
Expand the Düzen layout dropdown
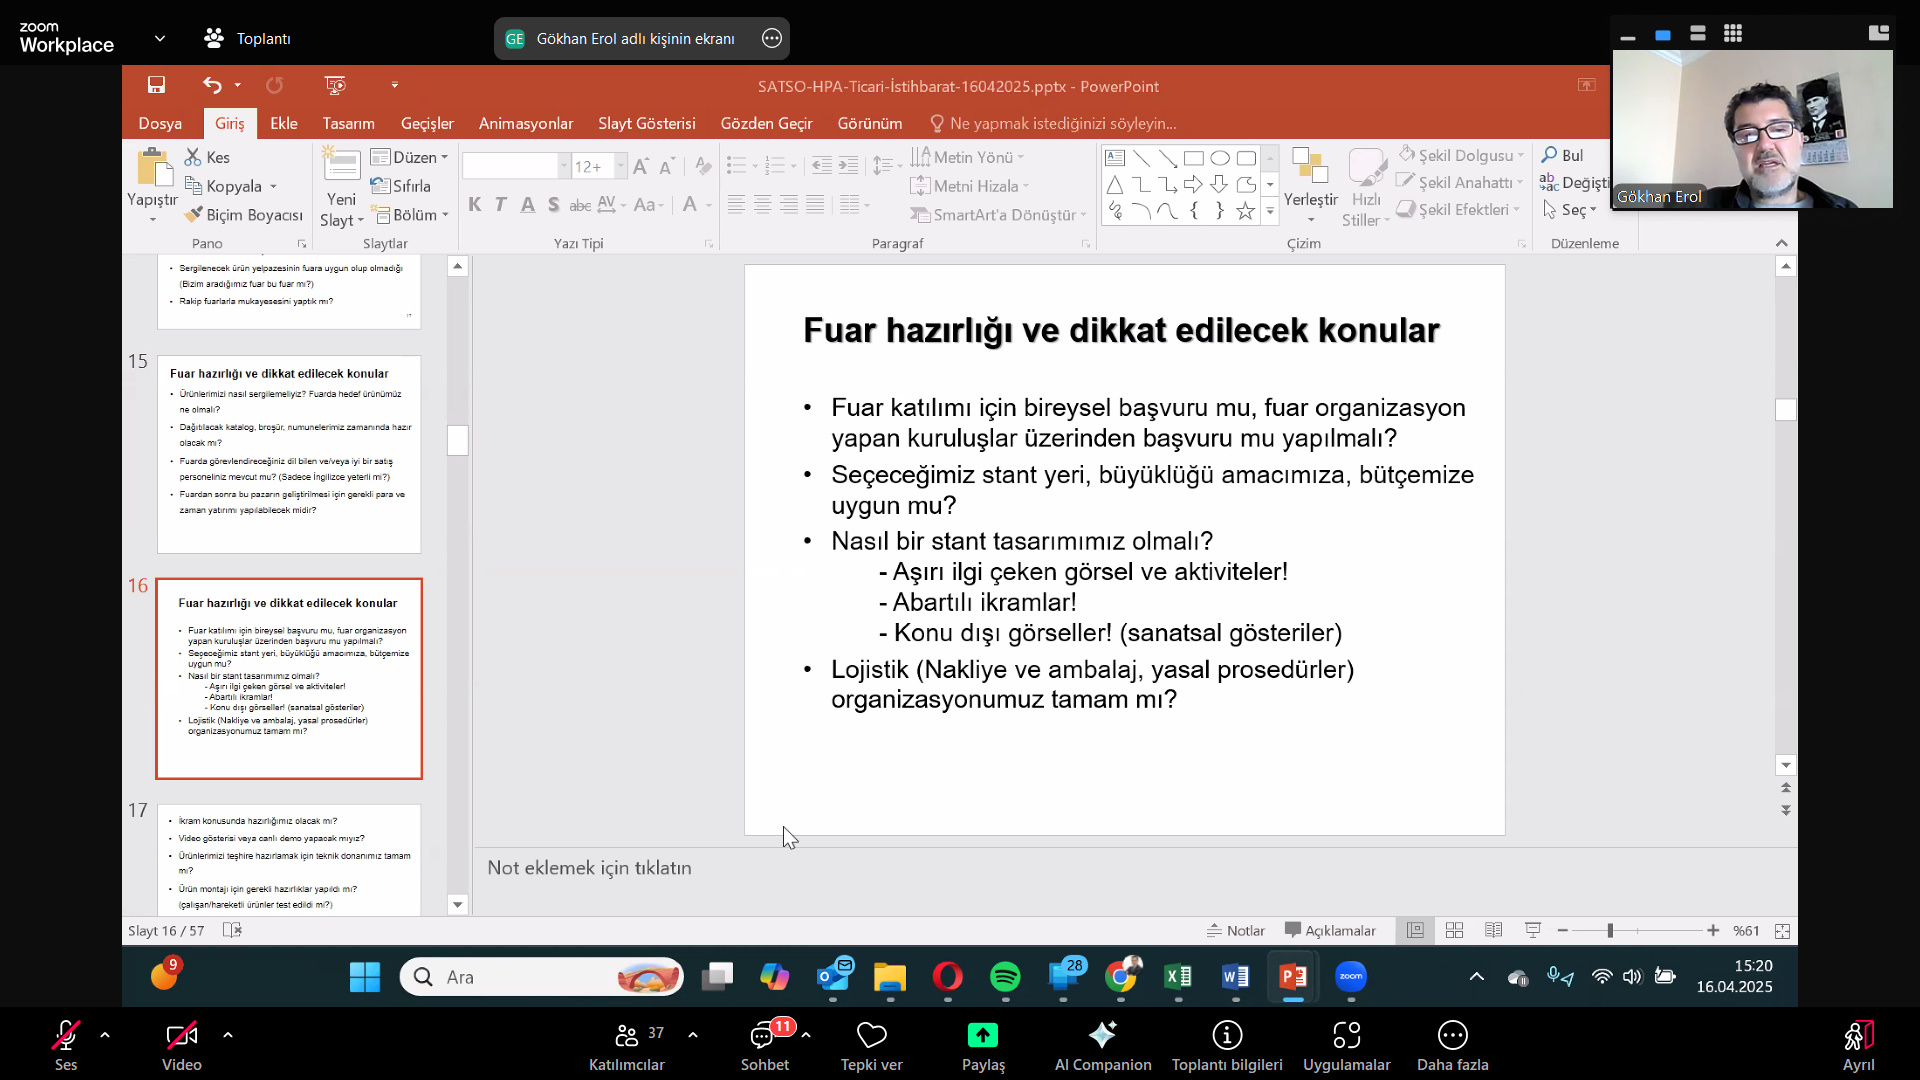click(x=409, y=157)
